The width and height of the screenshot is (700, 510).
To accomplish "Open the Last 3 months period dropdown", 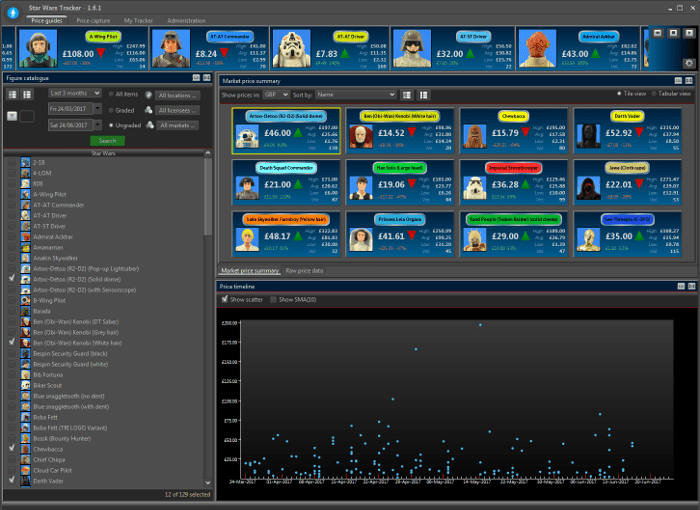I will pyautogui.click(x=75, y=93).
